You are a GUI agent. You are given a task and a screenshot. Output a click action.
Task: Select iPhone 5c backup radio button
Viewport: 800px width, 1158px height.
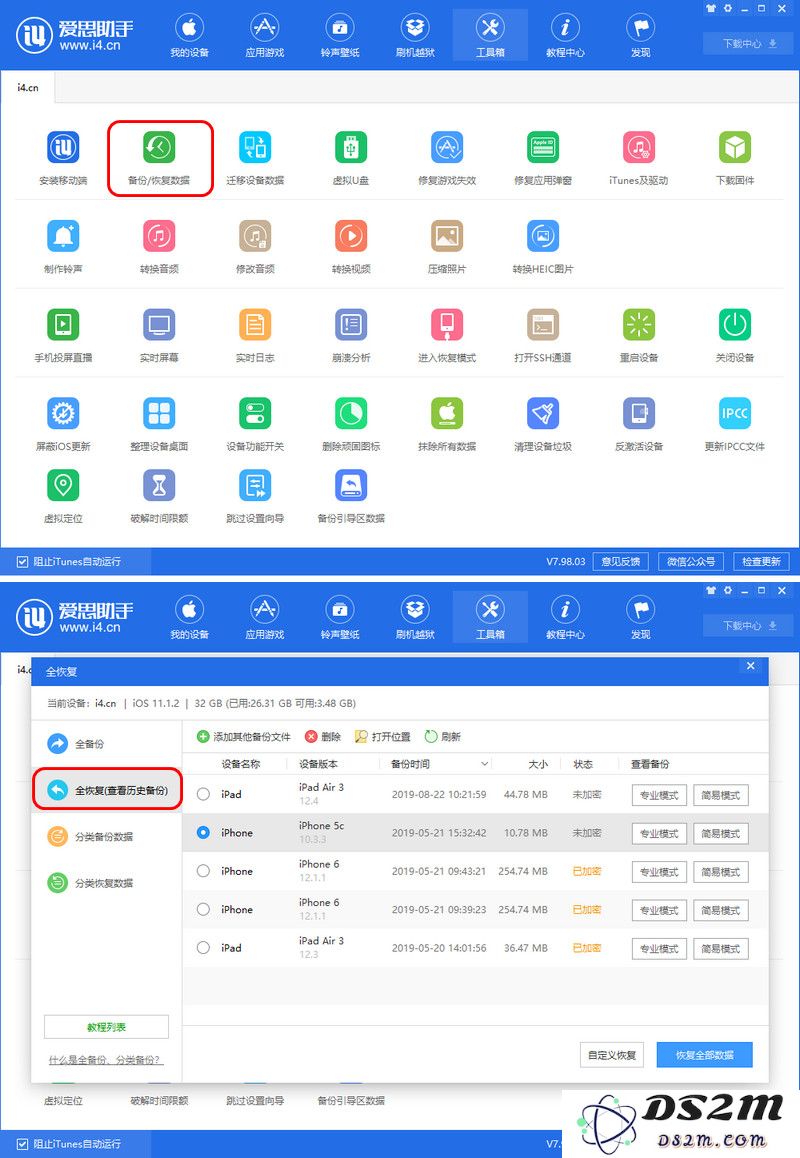point(203,833)
